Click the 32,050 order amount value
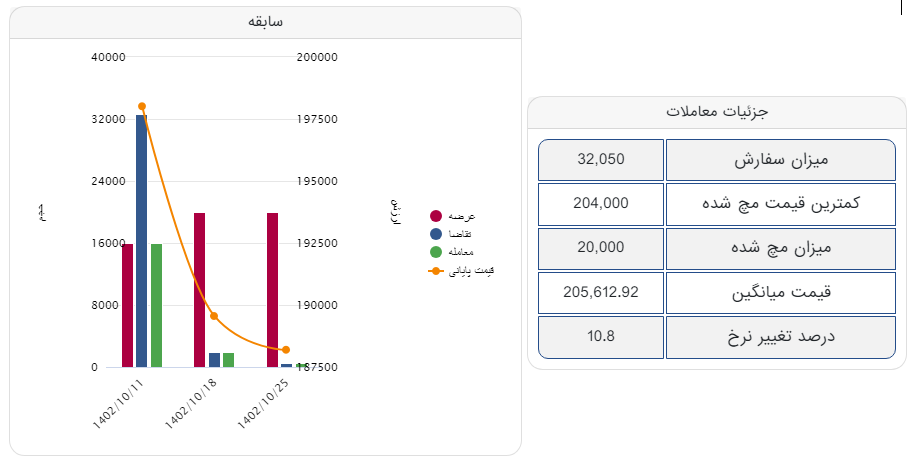Viewport: 913px width, 460px height. coord(601,160)
